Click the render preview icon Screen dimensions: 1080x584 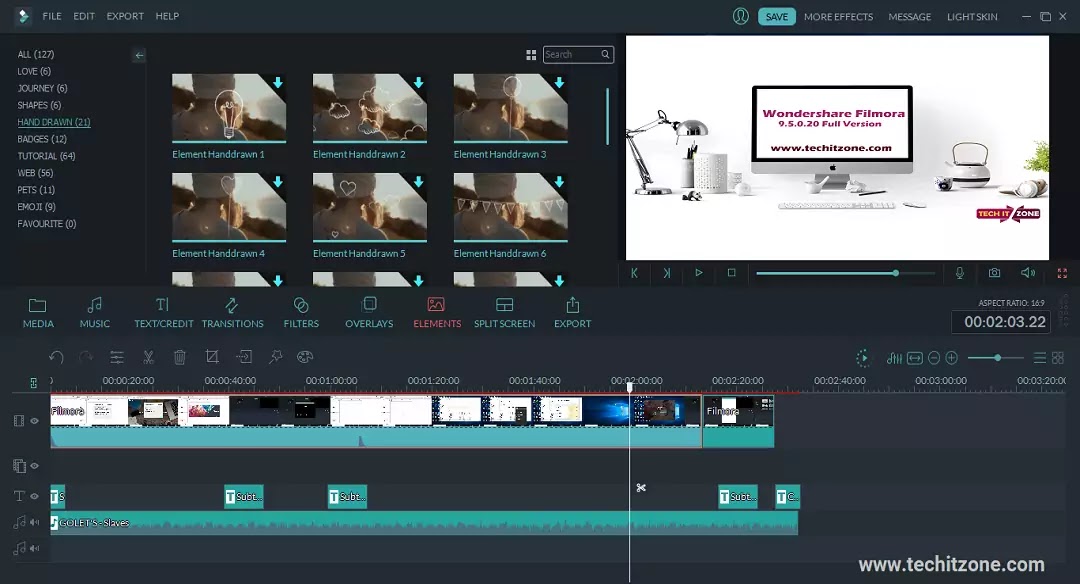coord(862,358)
